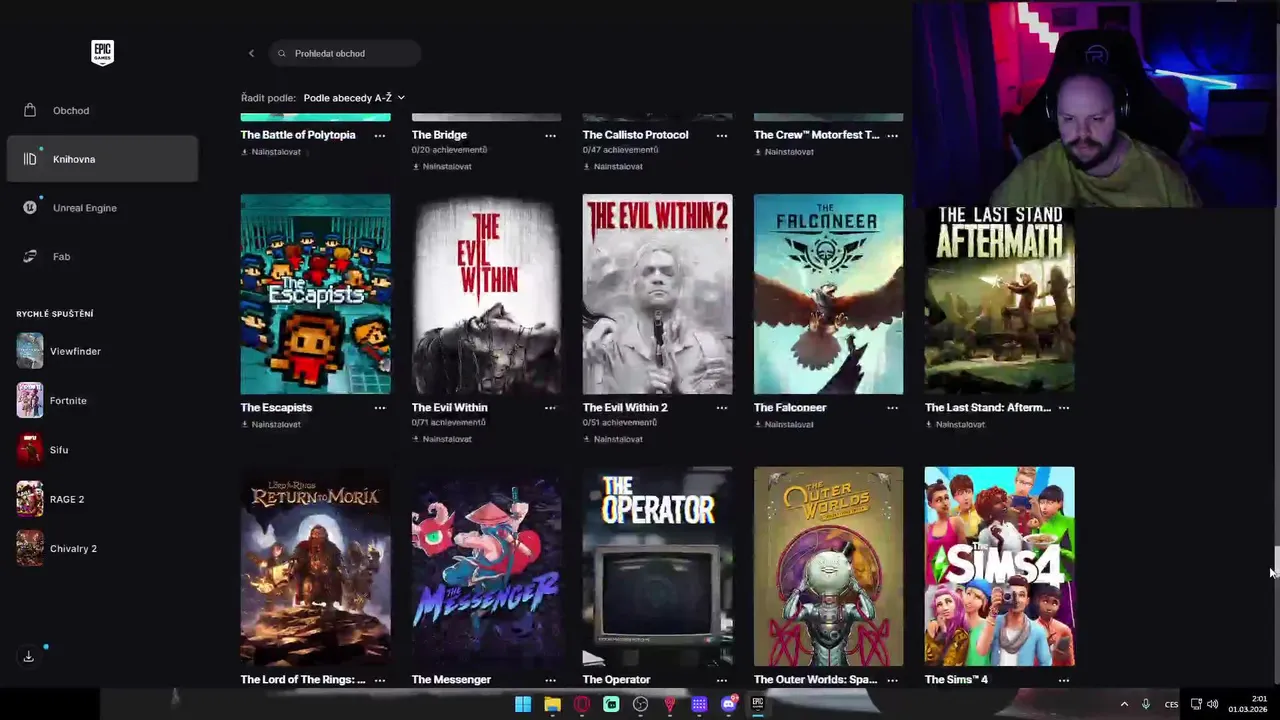Open options menu for The Falconeer
The image size is (1280, 720).
pyautogui.click(x=892, y=408)
